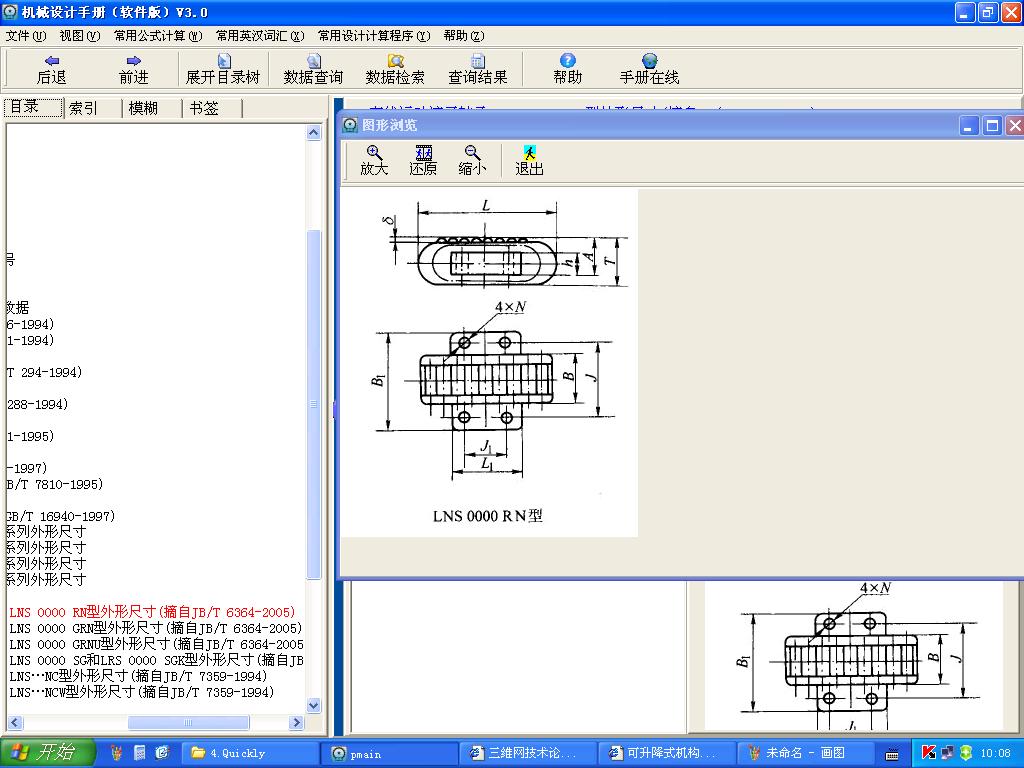Select LNS···NC型外形尺寸 tree entry

(x=138, y=676)
